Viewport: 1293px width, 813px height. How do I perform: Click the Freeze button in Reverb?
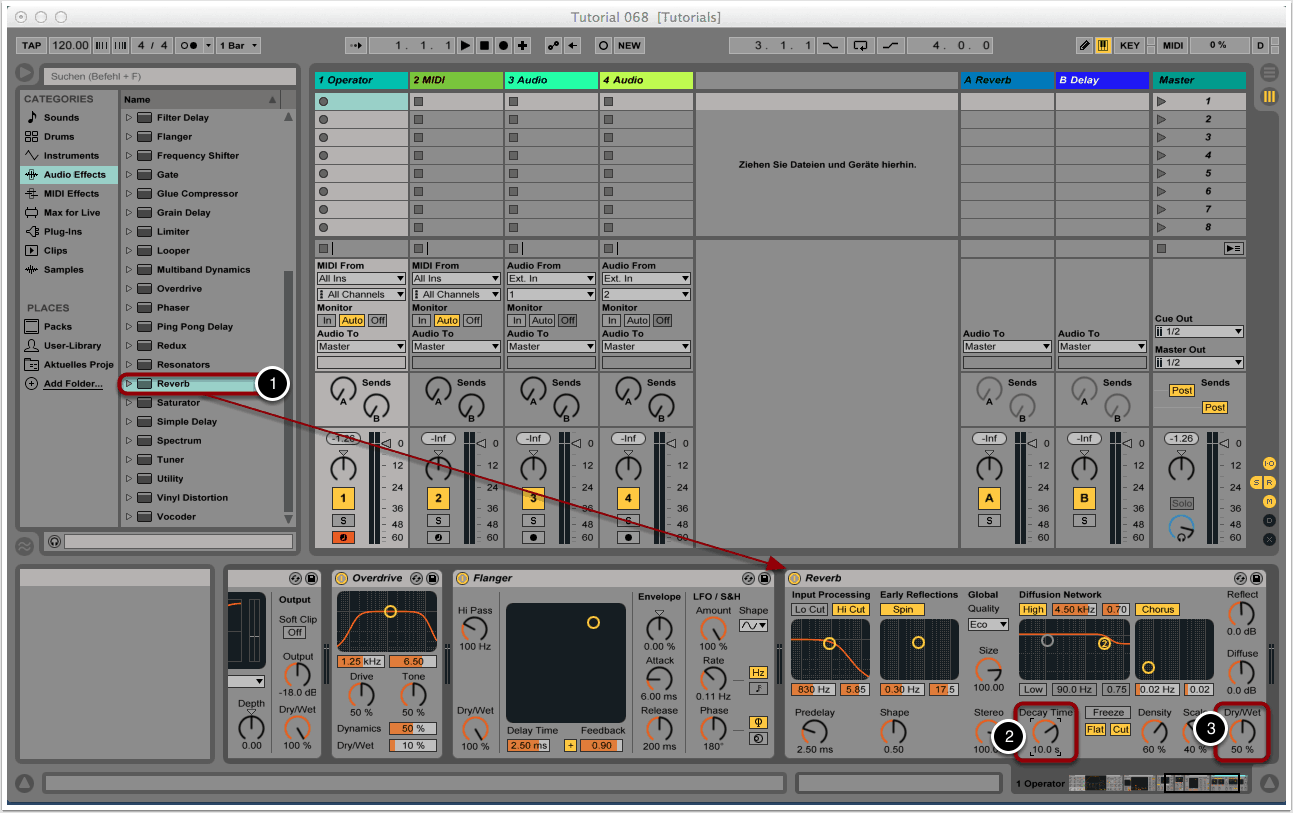(1108, 713)
